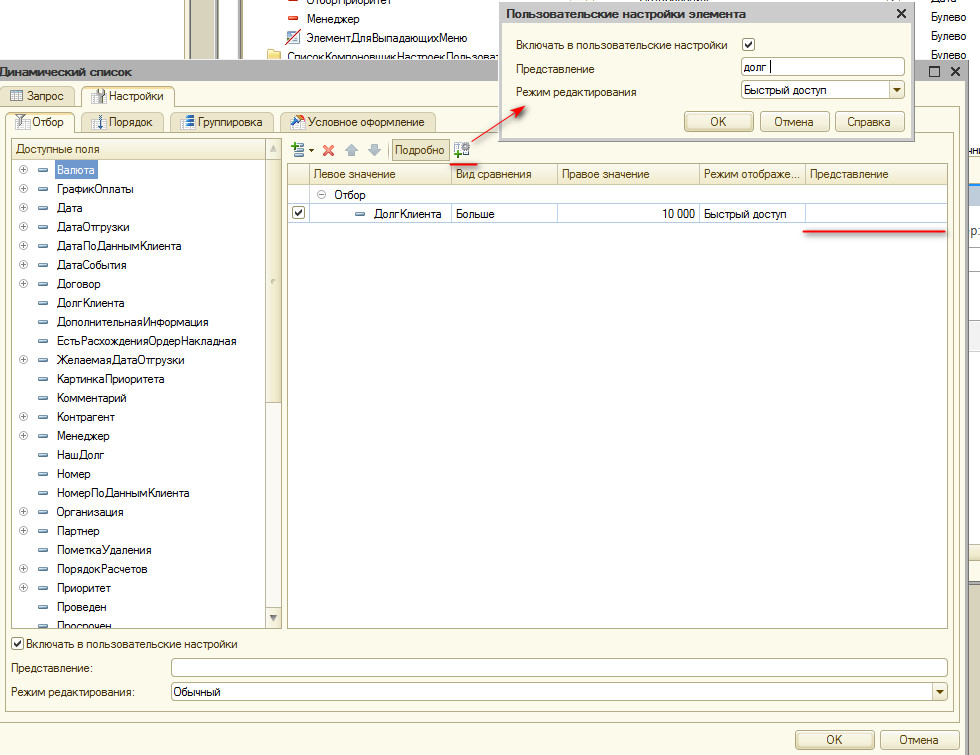
Task: Maximize the Динамический список window
Action: tap(934, 72)
